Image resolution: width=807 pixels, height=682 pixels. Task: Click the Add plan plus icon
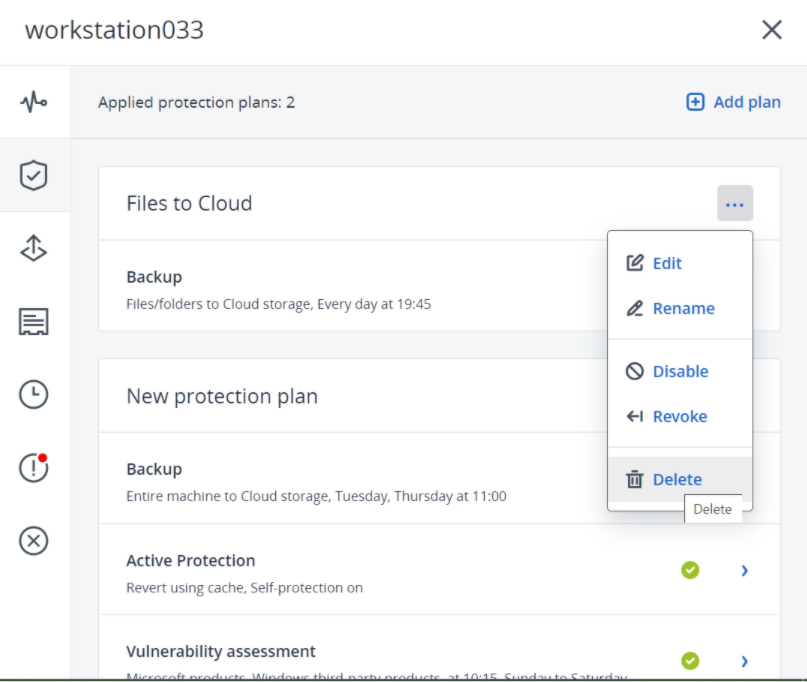click(x=695, y=102)
